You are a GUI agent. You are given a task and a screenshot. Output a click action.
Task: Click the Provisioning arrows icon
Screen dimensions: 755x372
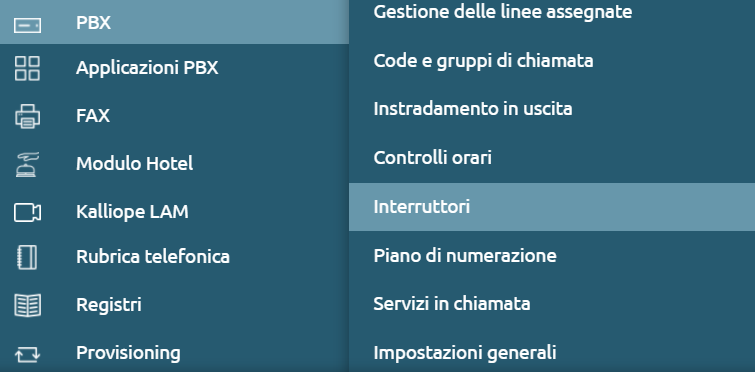point(27,355)
